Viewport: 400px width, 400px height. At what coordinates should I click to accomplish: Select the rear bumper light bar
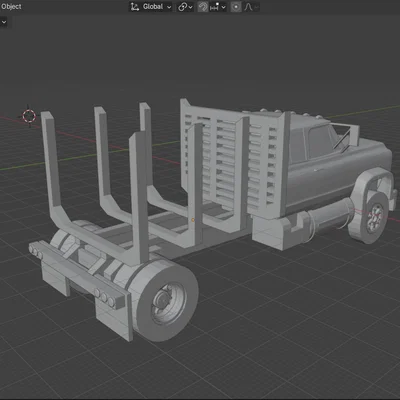[x=77, y=275]
